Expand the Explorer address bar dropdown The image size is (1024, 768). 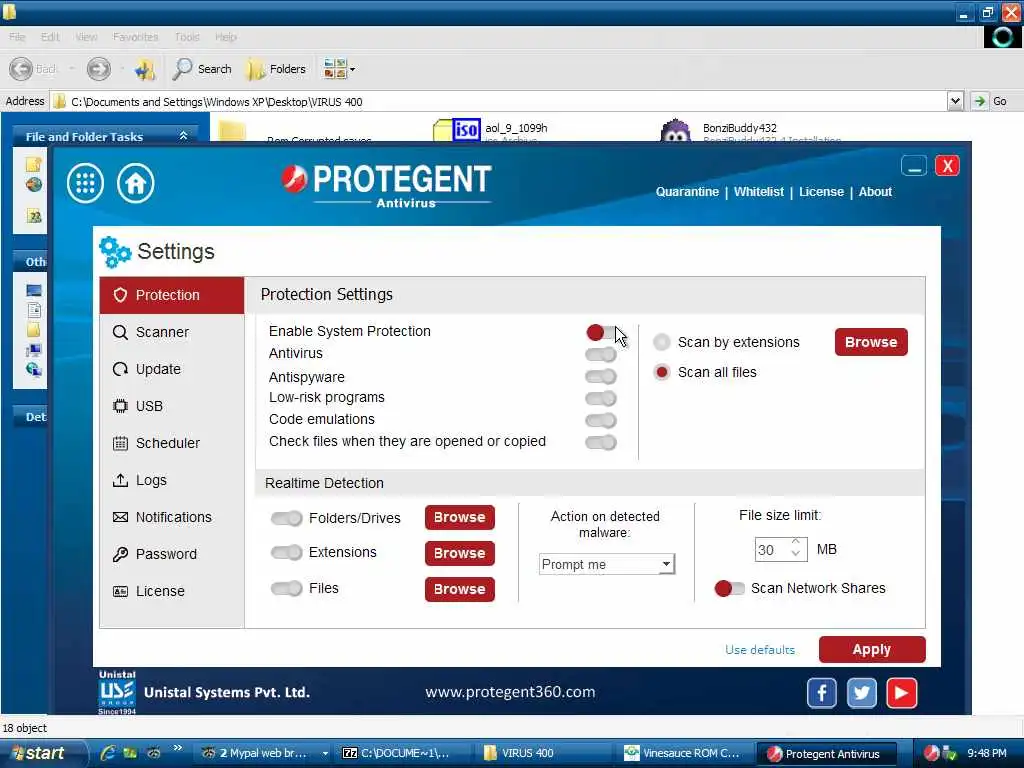click(955, 101)
